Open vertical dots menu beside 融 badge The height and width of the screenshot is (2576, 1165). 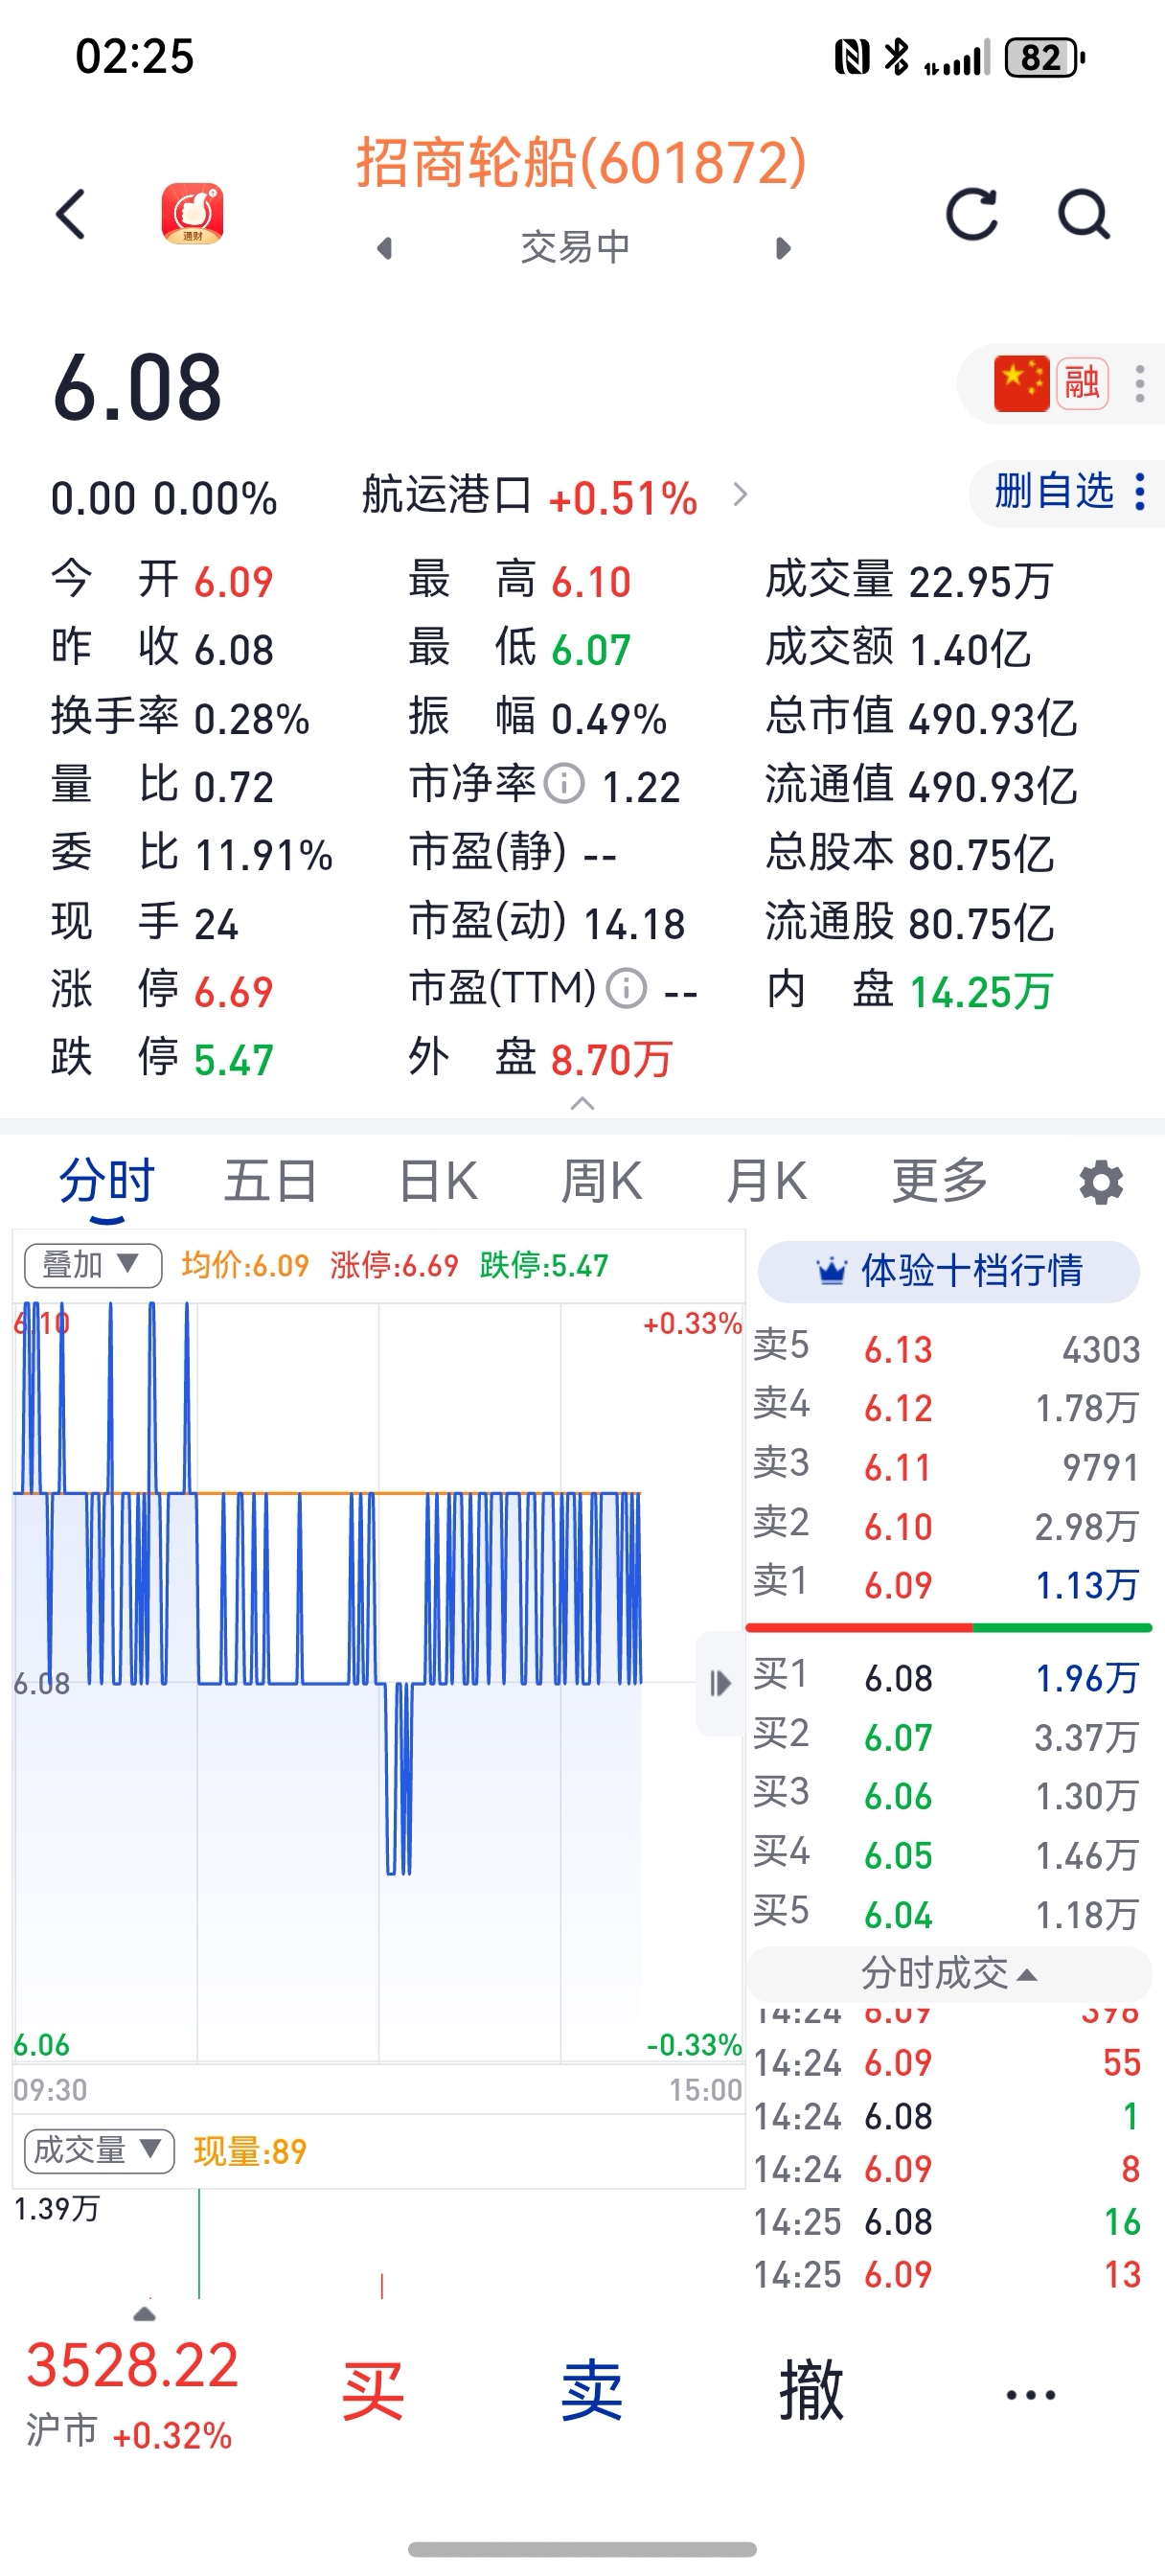(x=1139, y=384)
